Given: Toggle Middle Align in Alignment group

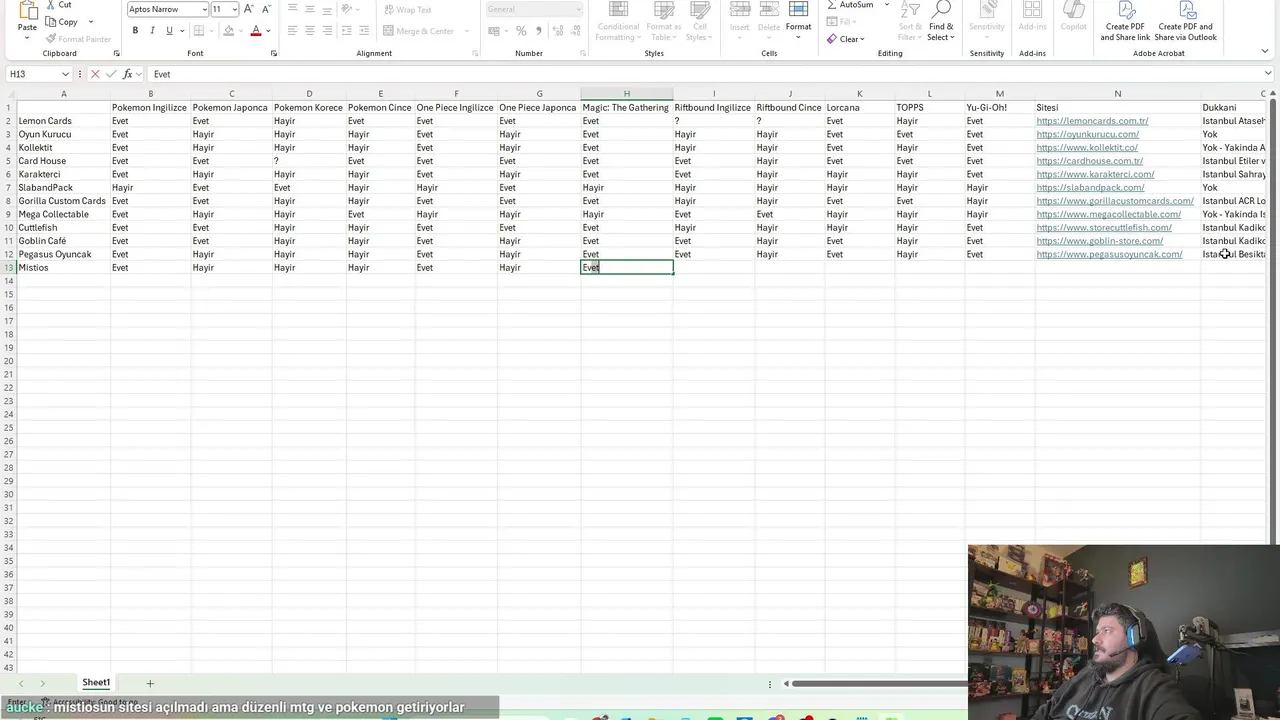Looking at the screenshot, I should [x=309, y=9].
